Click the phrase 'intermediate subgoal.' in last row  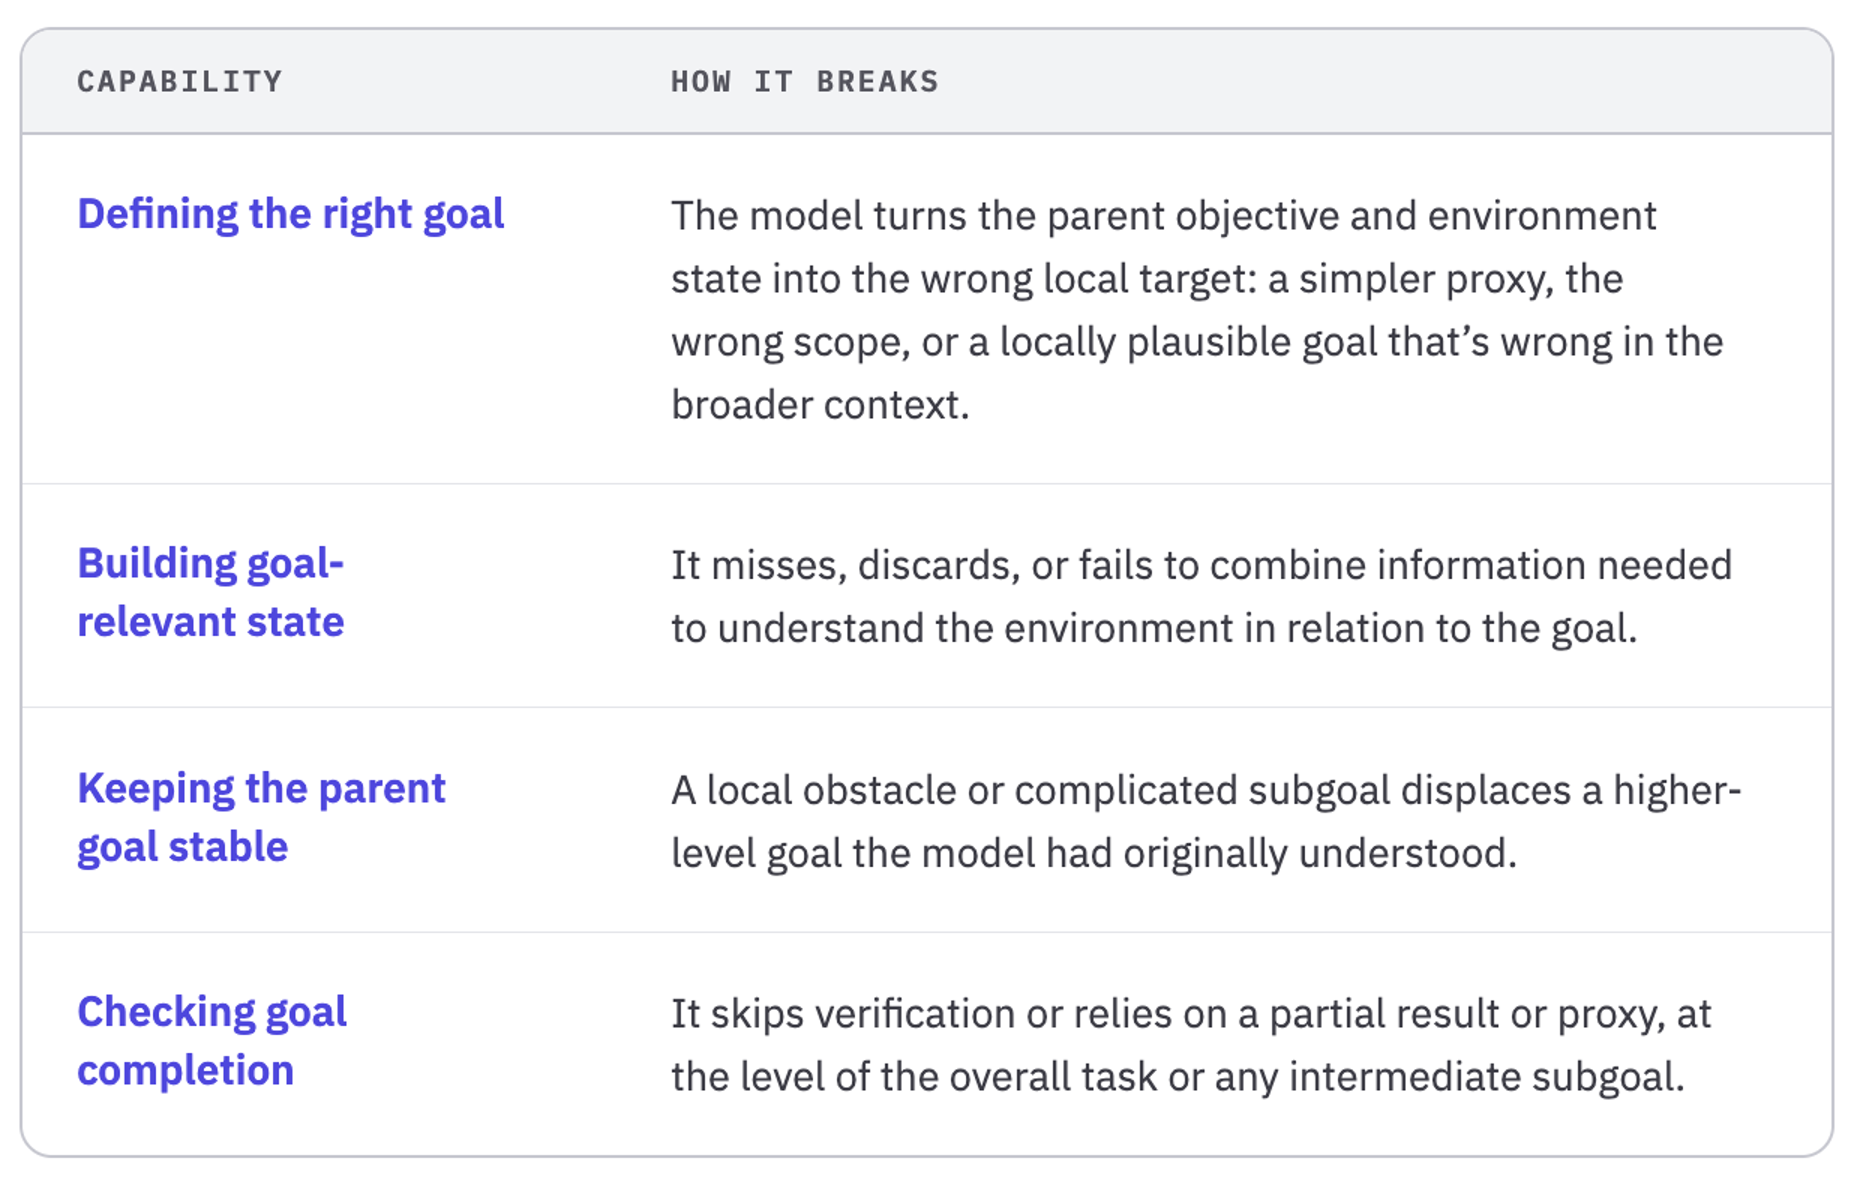coord(1487,1077)
